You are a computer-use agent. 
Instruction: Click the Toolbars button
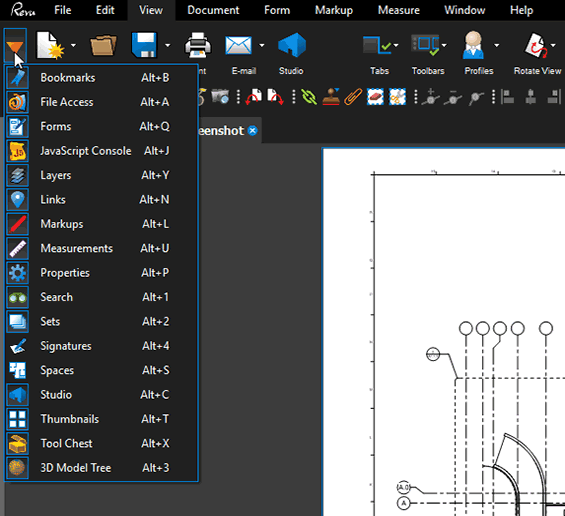coord(425,45)
